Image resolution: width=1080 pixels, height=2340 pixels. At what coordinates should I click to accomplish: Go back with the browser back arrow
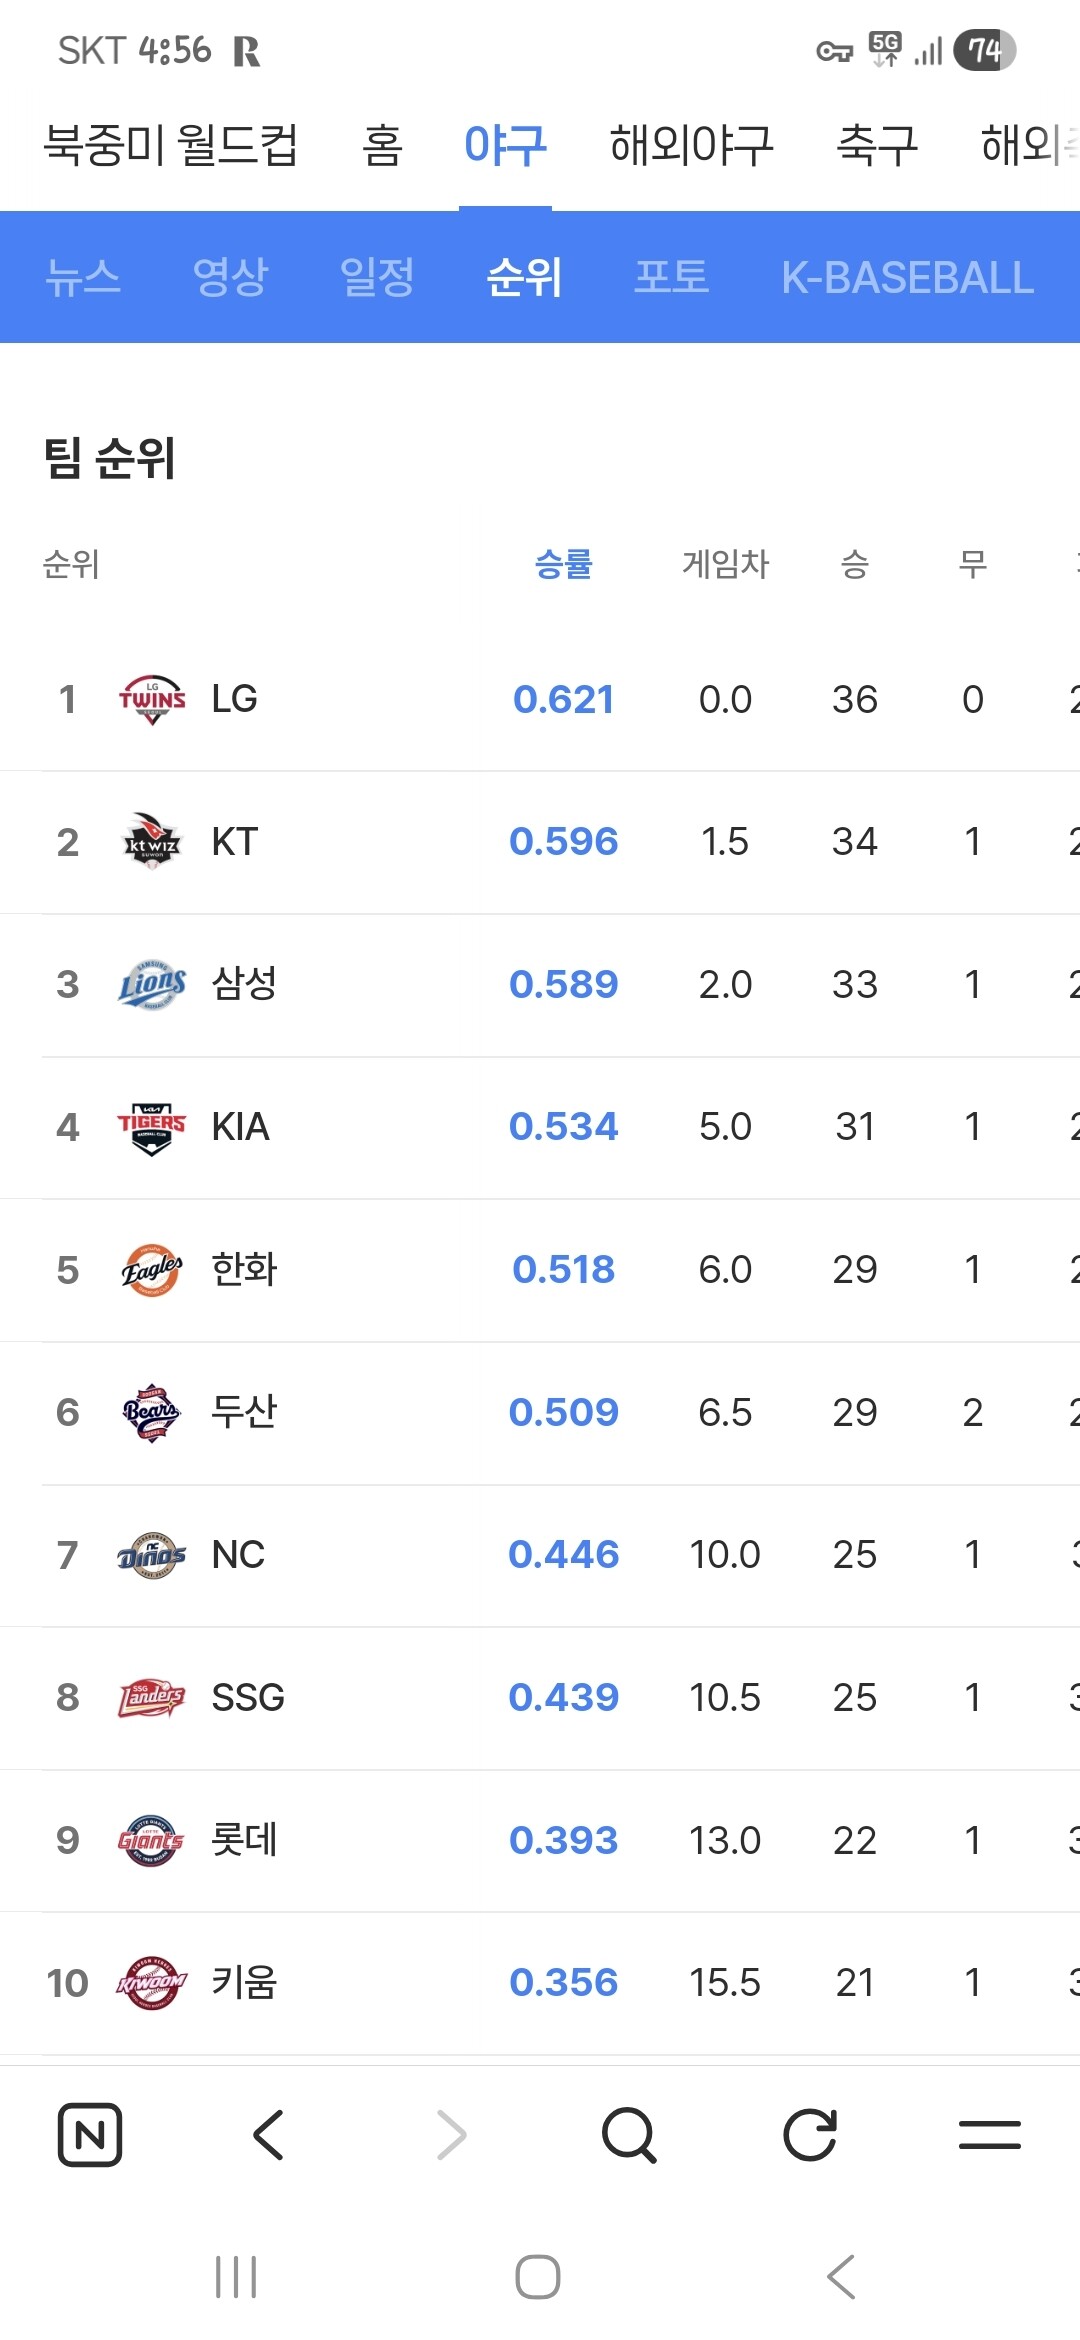click(x=269, y=2135)
